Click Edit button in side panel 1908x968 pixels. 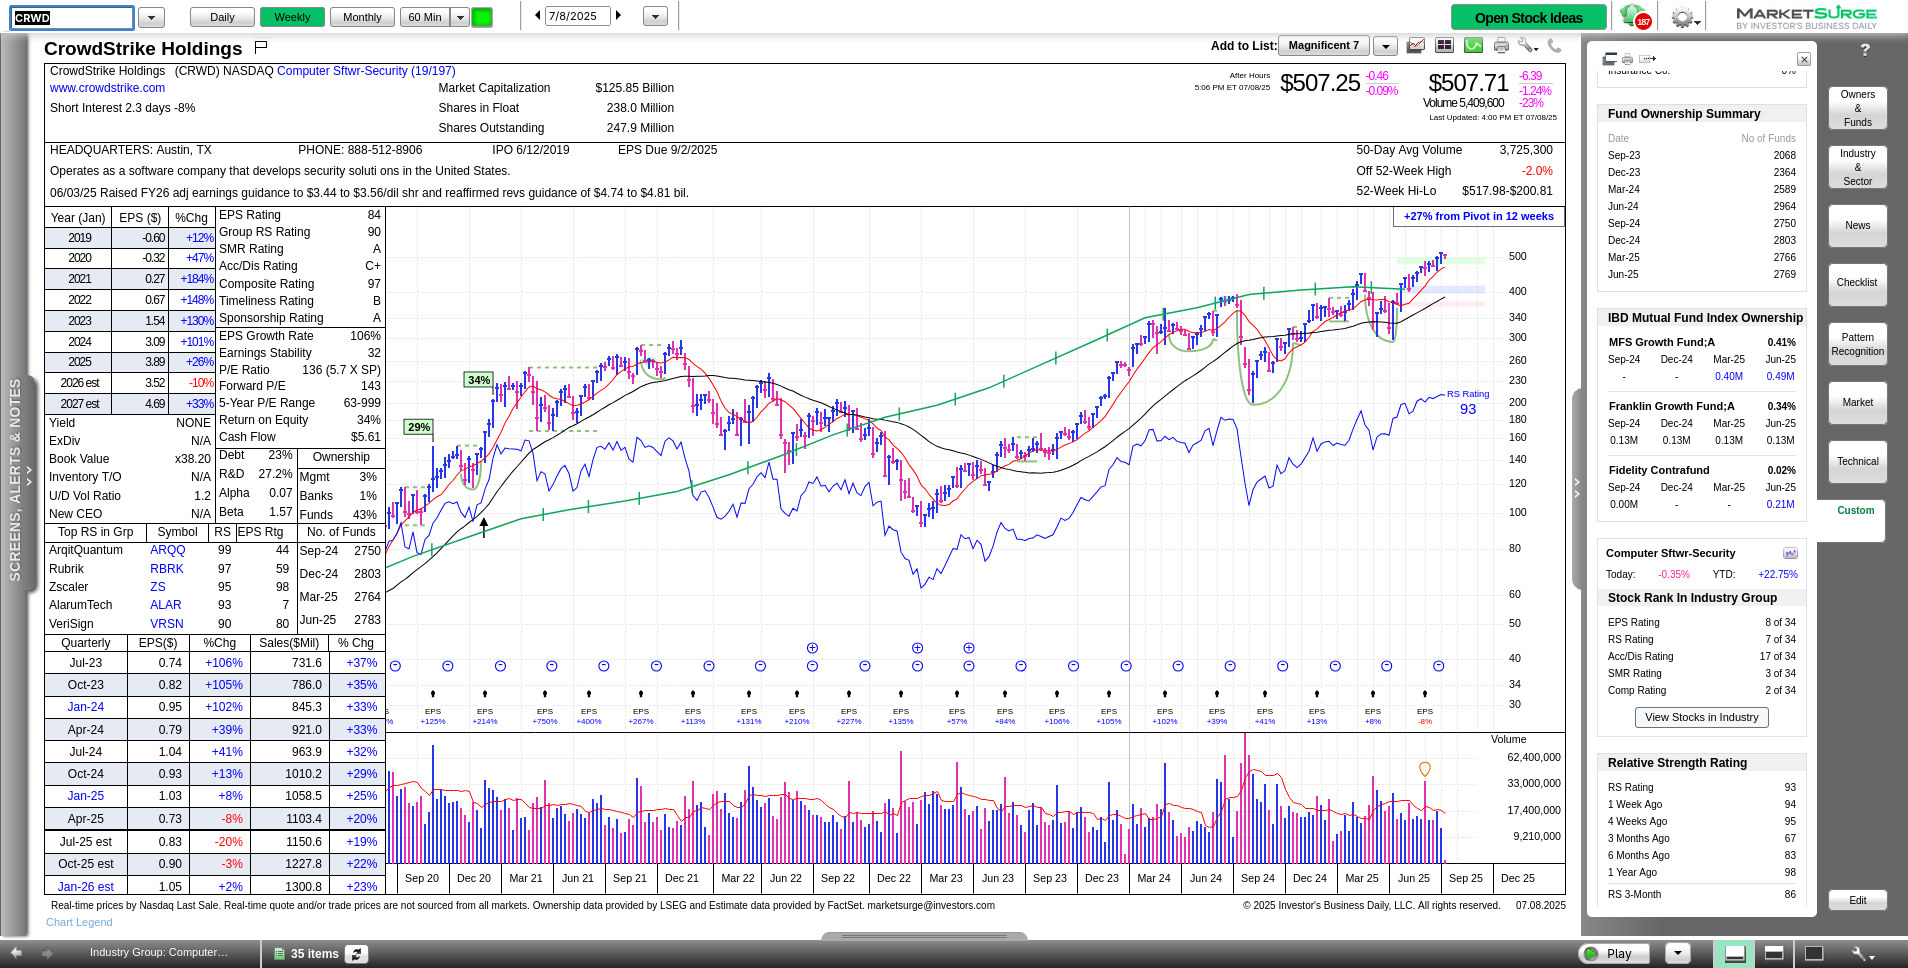click(1858, 900)
